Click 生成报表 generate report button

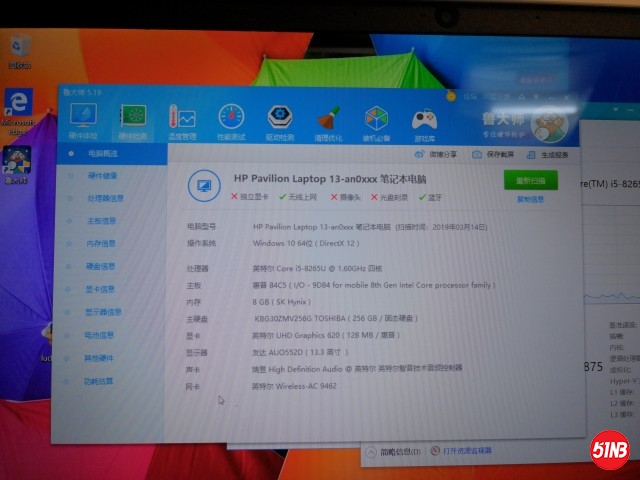click(548, 156)
